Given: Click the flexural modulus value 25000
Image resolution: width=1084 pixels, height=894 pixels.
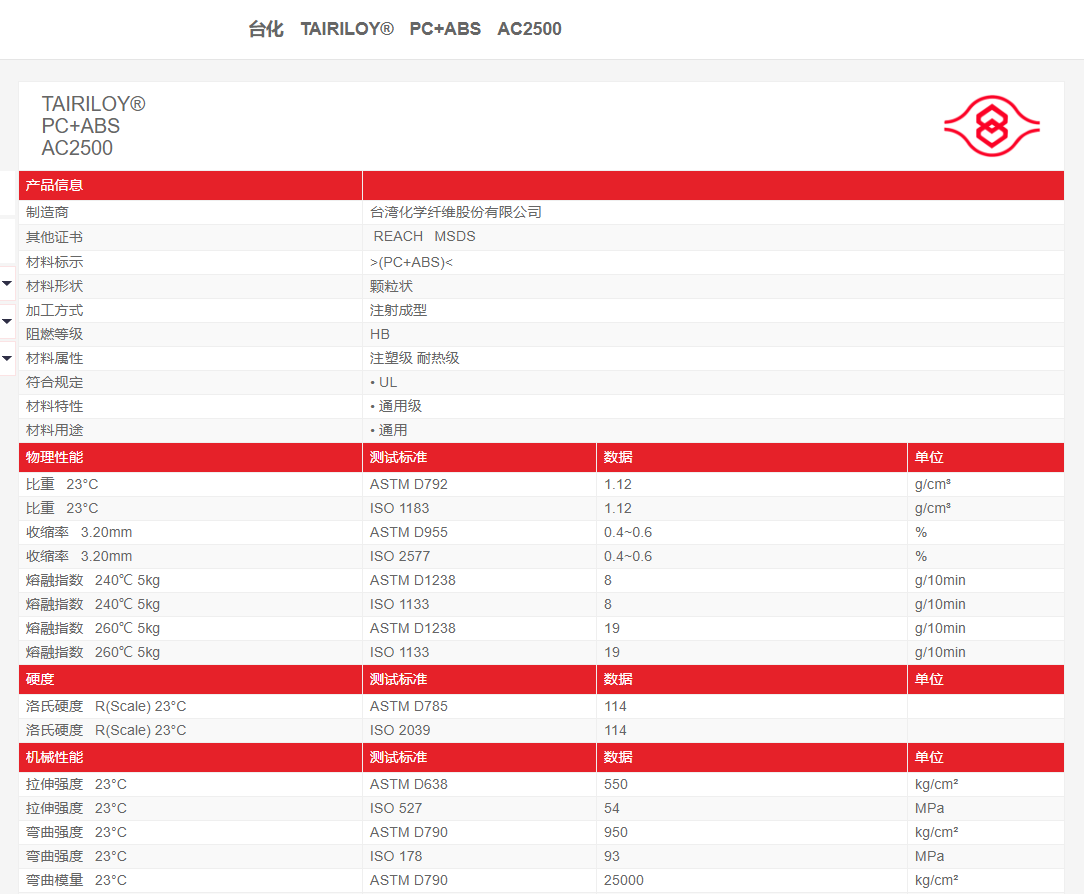Looking at the screenshot, I should pos(624,880).
